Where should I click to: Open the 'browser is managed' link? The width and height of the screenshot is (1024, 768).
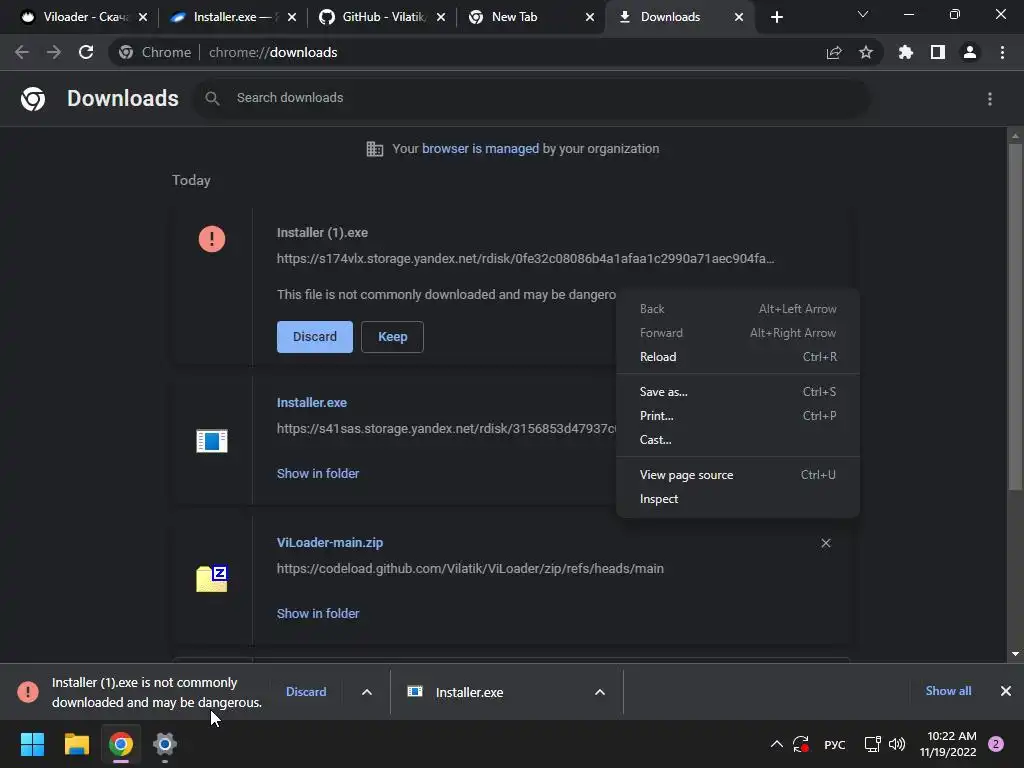click(480, 148)
